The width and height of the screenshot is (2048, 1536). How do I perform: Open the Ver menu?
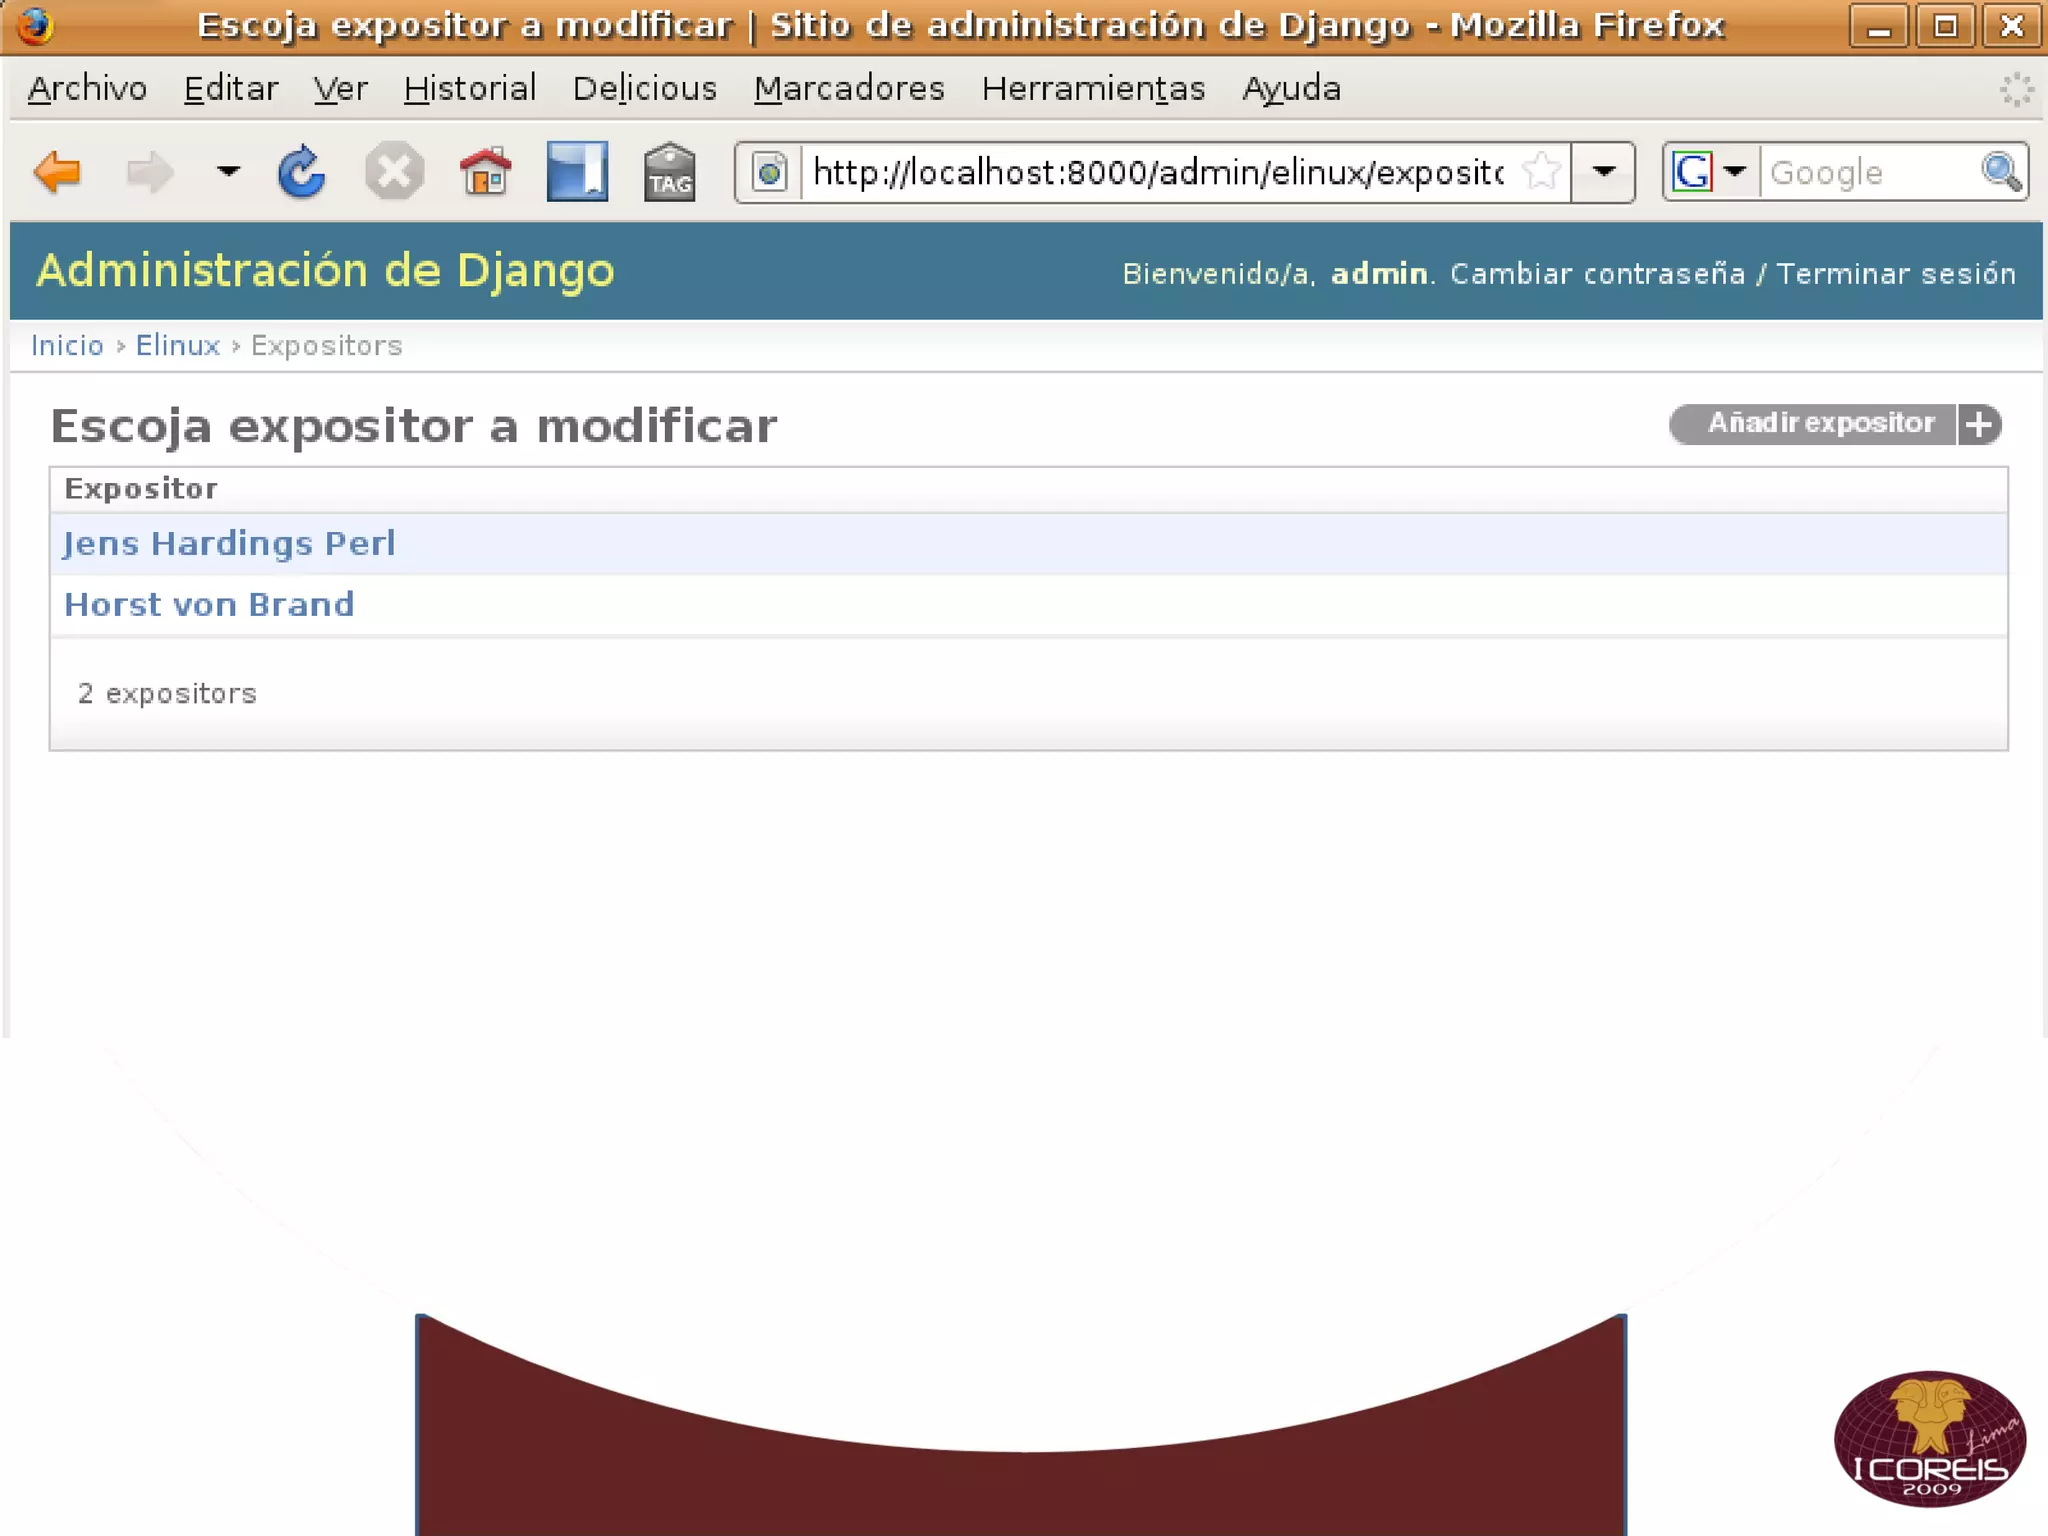[x=340, y=89]
